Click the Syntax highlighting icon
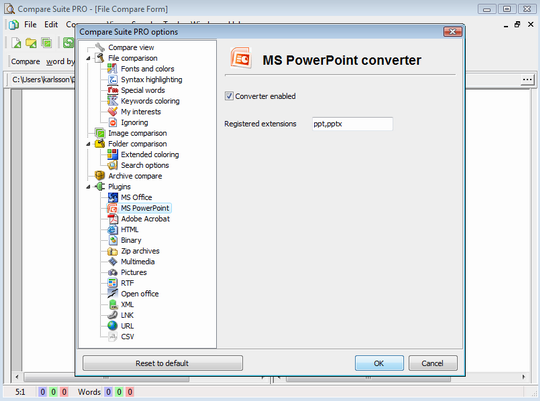Image resolution: width=540 pixels, height=401 pixels. (112, 79)
